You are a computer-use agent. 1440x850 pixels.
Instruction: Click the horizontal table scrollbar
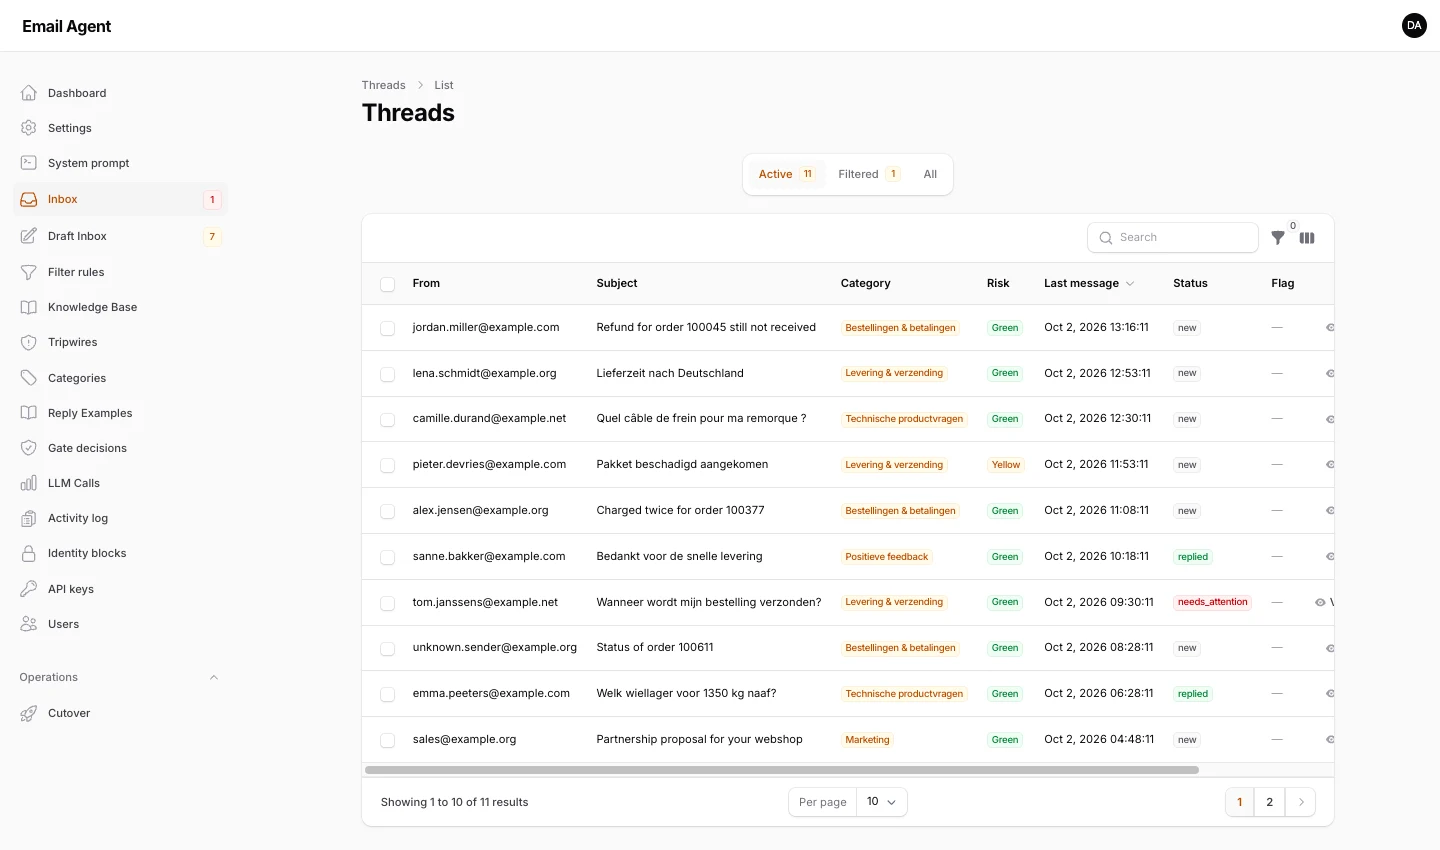pyautogui.click(x=782, y=770)
